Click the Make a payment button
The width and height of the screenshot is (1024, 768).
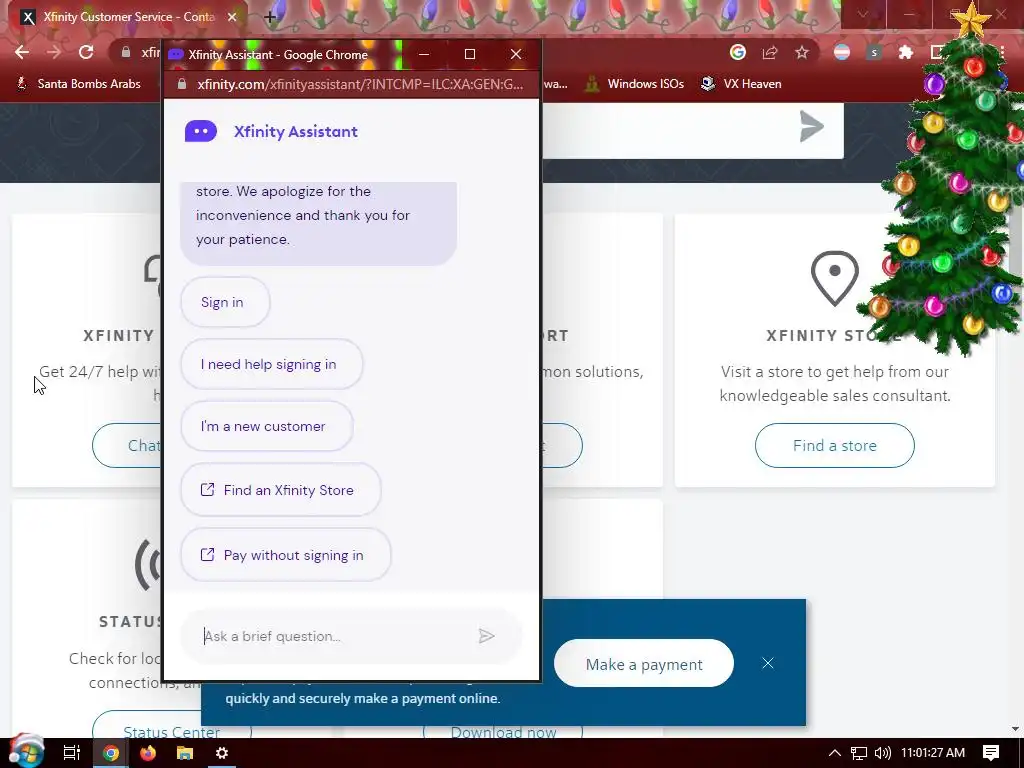click(644, 664)
